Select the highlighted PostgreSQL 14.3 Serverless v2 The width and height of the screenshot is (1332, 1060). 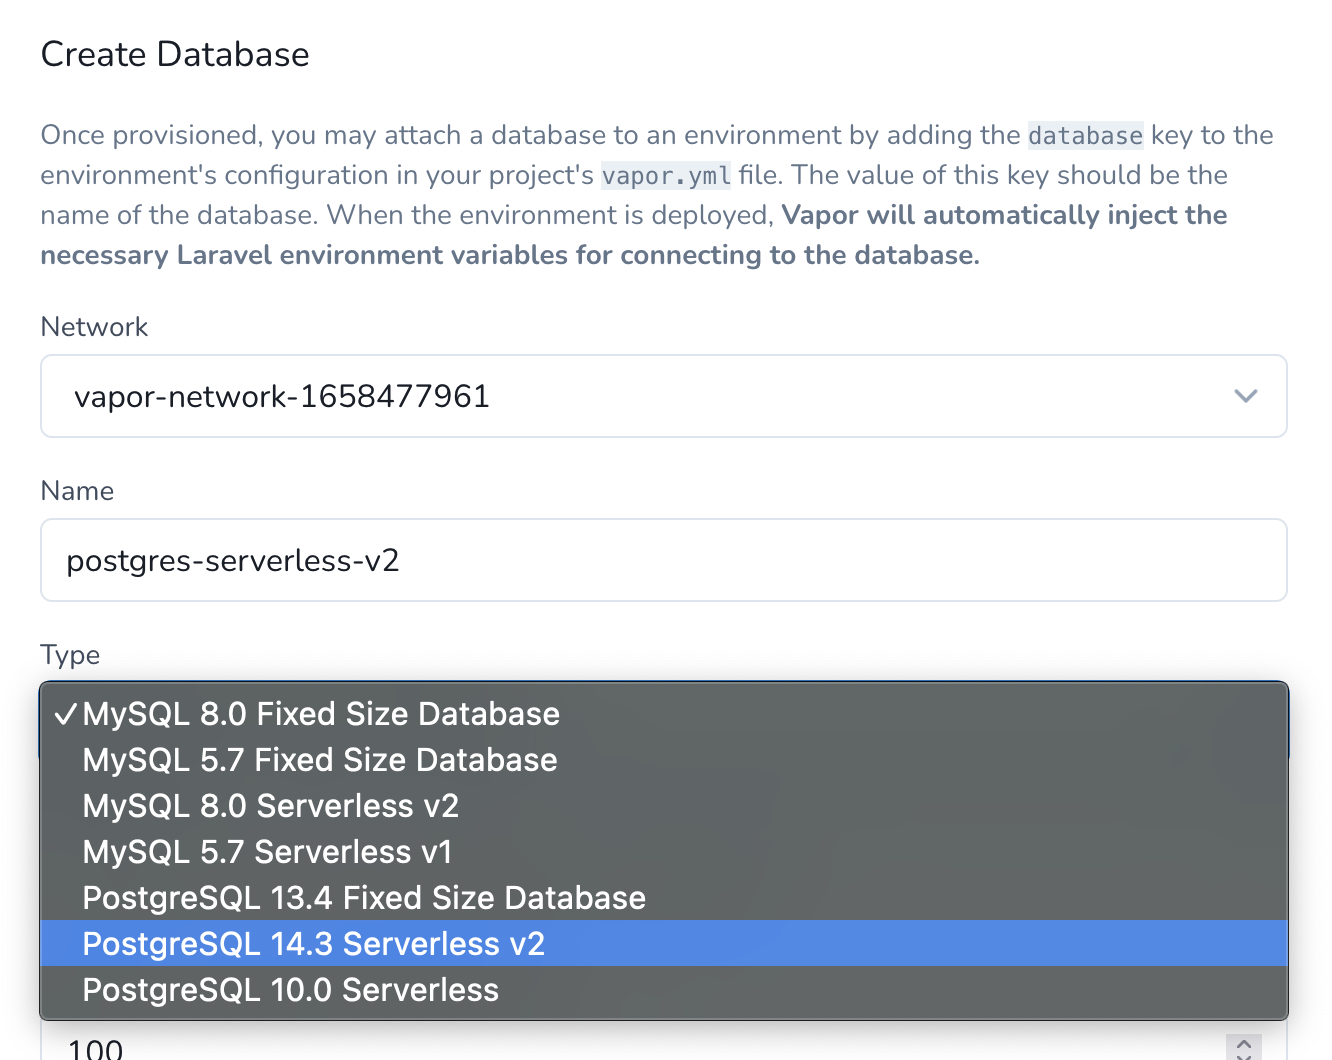[x=314, y=943]
